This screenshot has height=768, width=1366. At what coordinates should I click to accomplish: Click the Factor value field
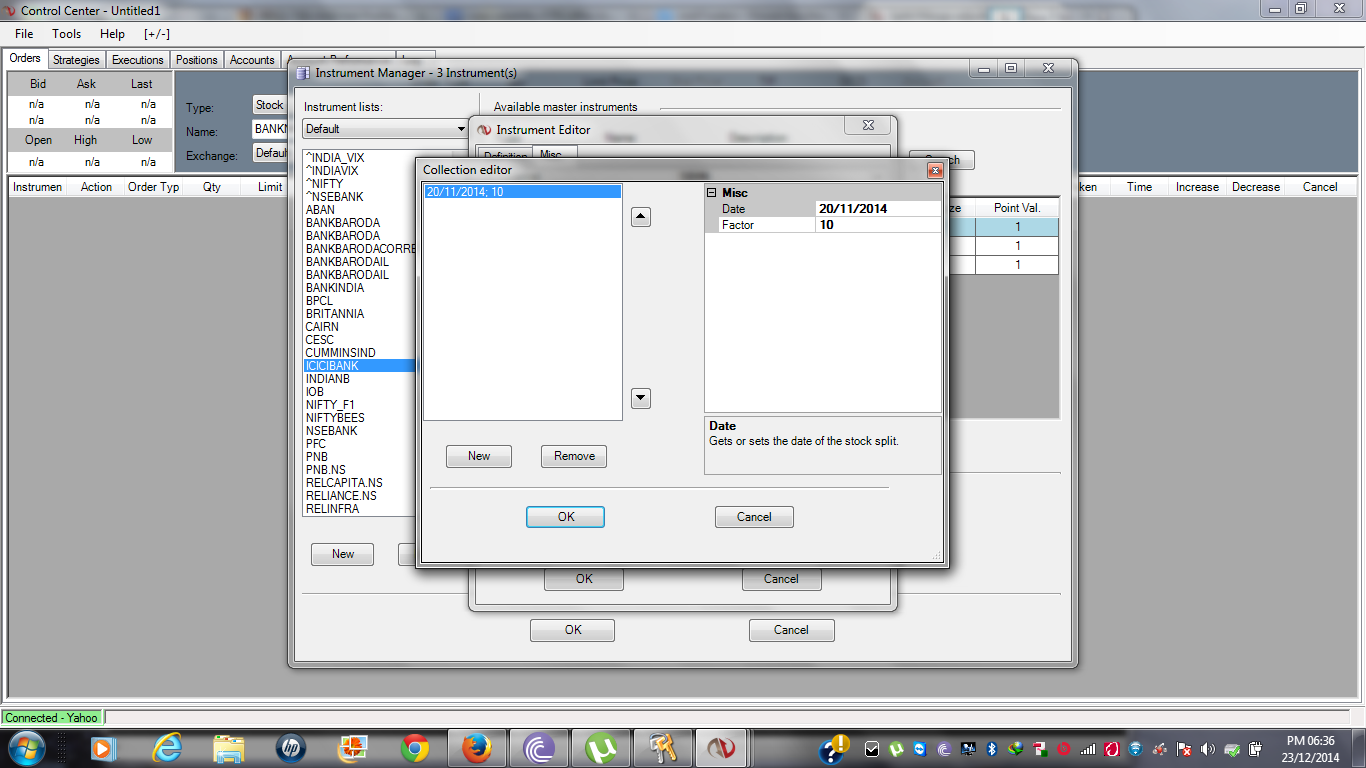878,225
